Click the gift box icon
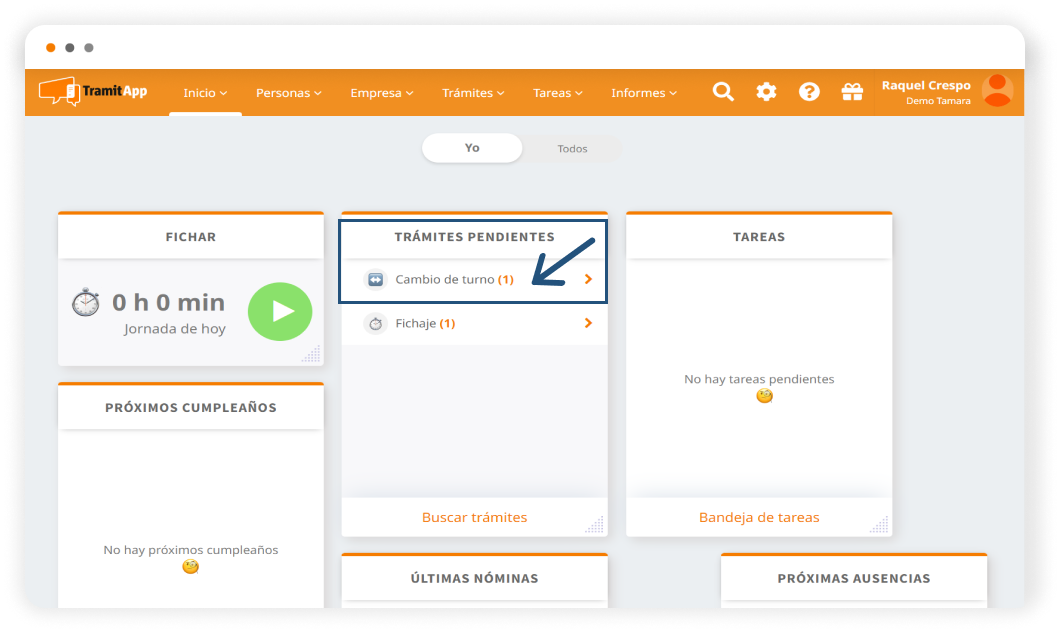The width and height of the screenshot is (1061, 633). pos(852,92)
